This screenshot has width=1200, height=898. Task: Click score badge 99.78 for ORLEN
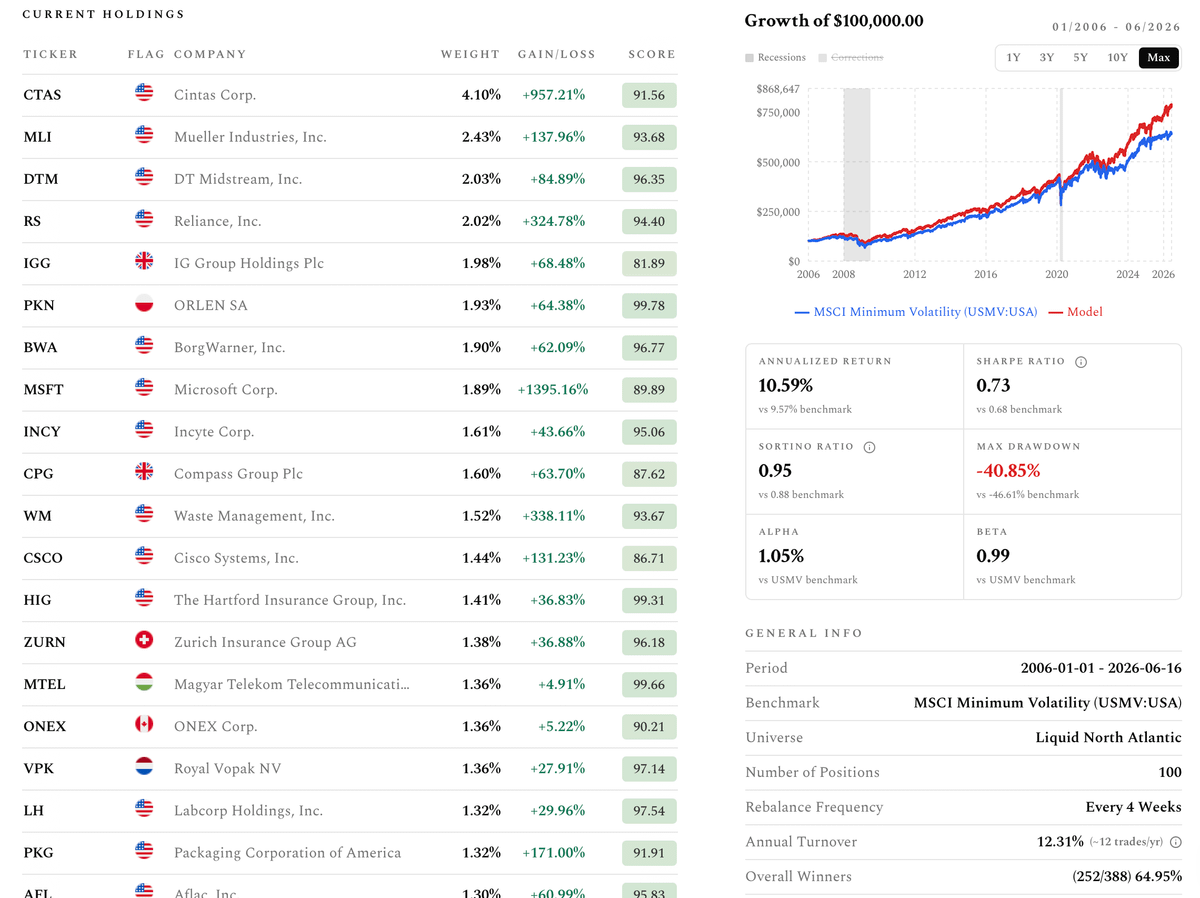[x=649, y=305]
